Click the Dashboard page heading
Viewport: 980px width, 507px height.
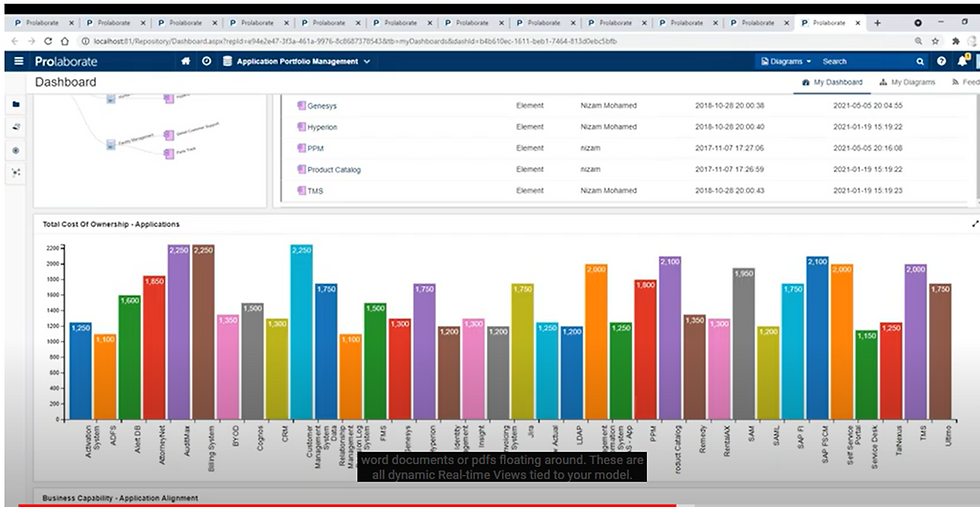[x=66, y=82]
